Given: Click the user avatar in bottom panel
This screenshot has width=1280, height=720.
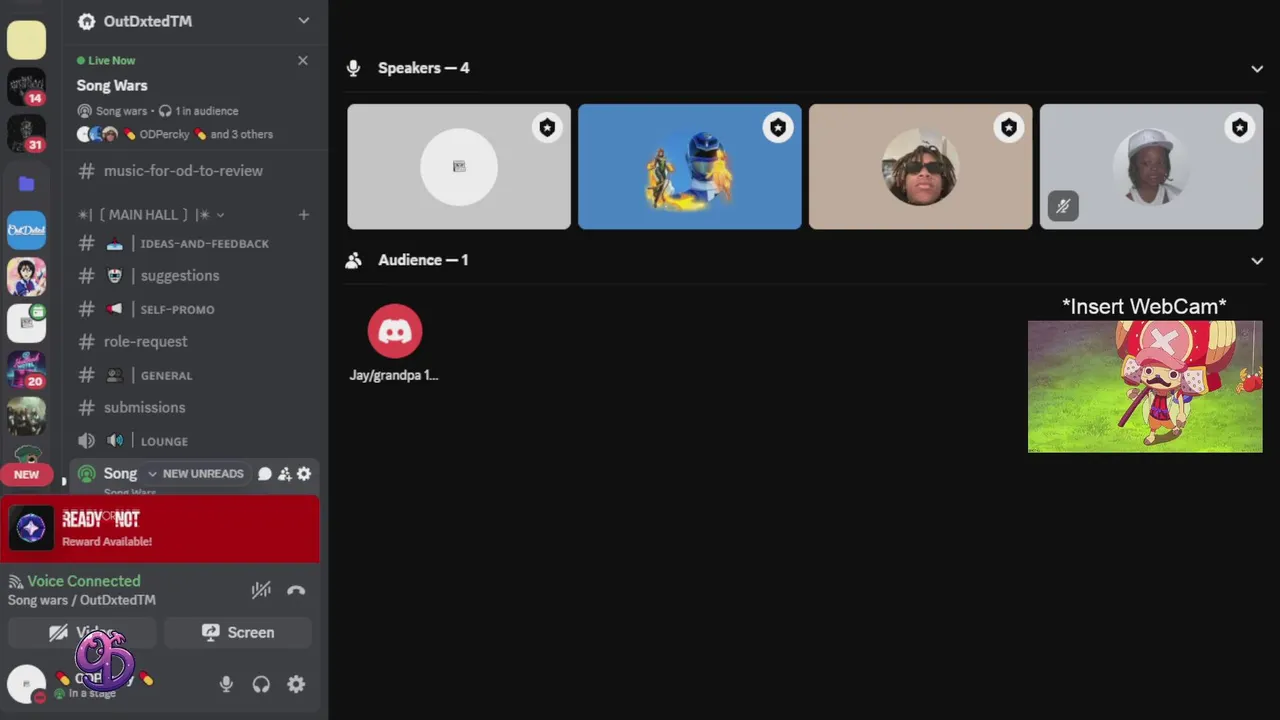Looking at the screenshot, I should click(x=26, y=684).
